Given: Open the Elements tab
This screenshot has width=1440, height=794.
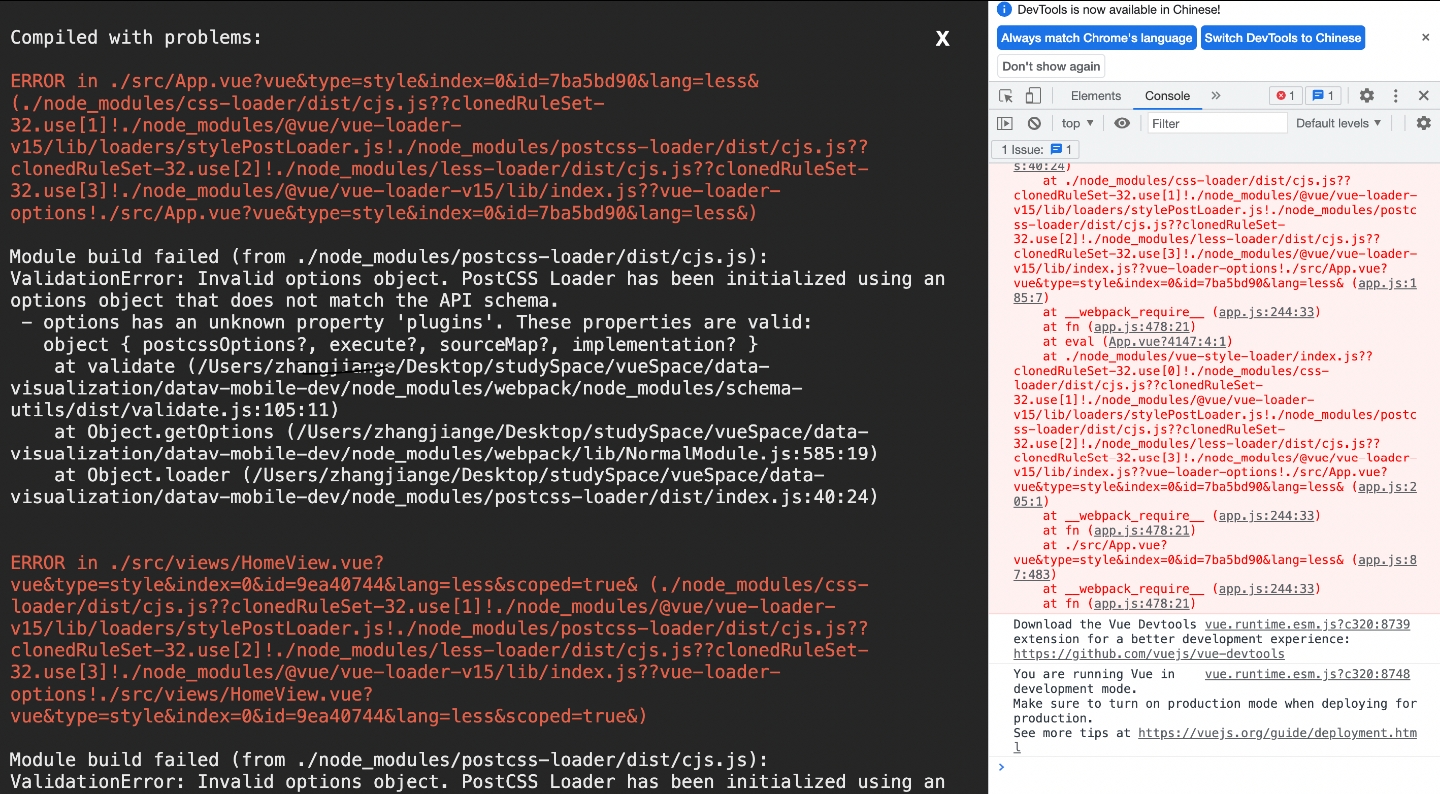Looking at the screenshot, I should click(1096, 96).
